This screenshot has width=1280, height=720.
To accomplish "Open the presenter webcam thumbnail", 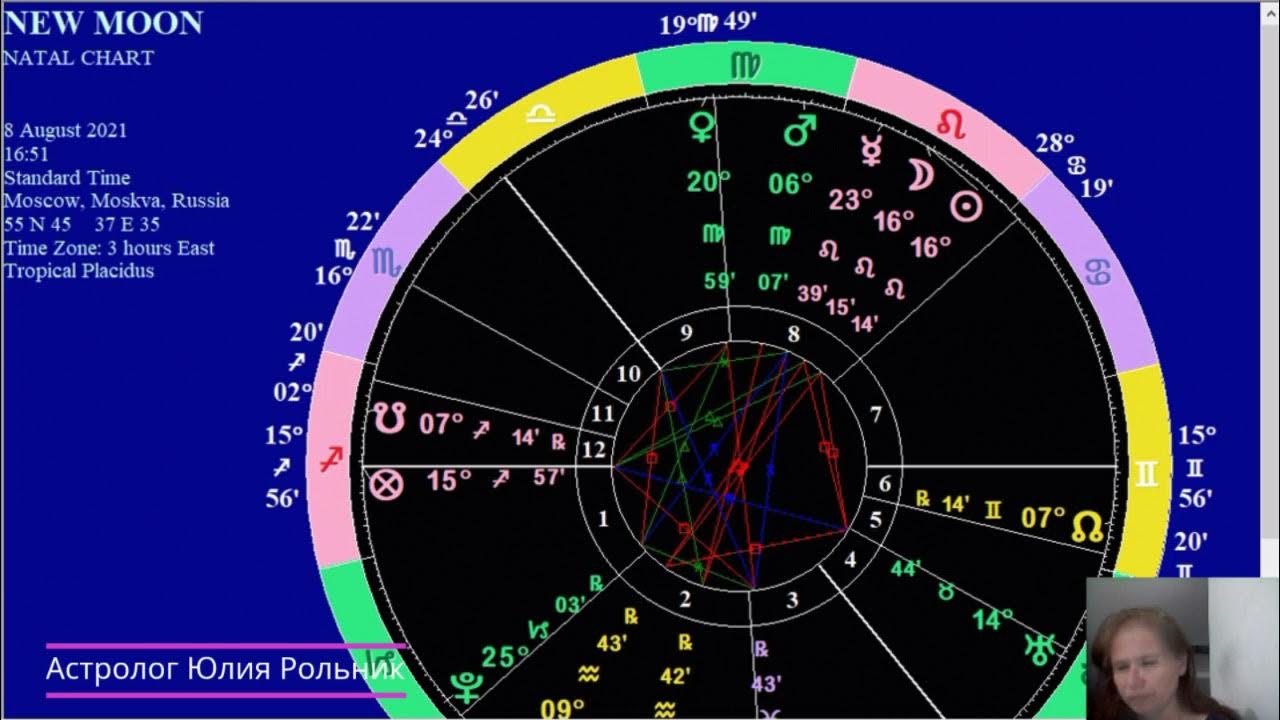I will point(1183,648).
